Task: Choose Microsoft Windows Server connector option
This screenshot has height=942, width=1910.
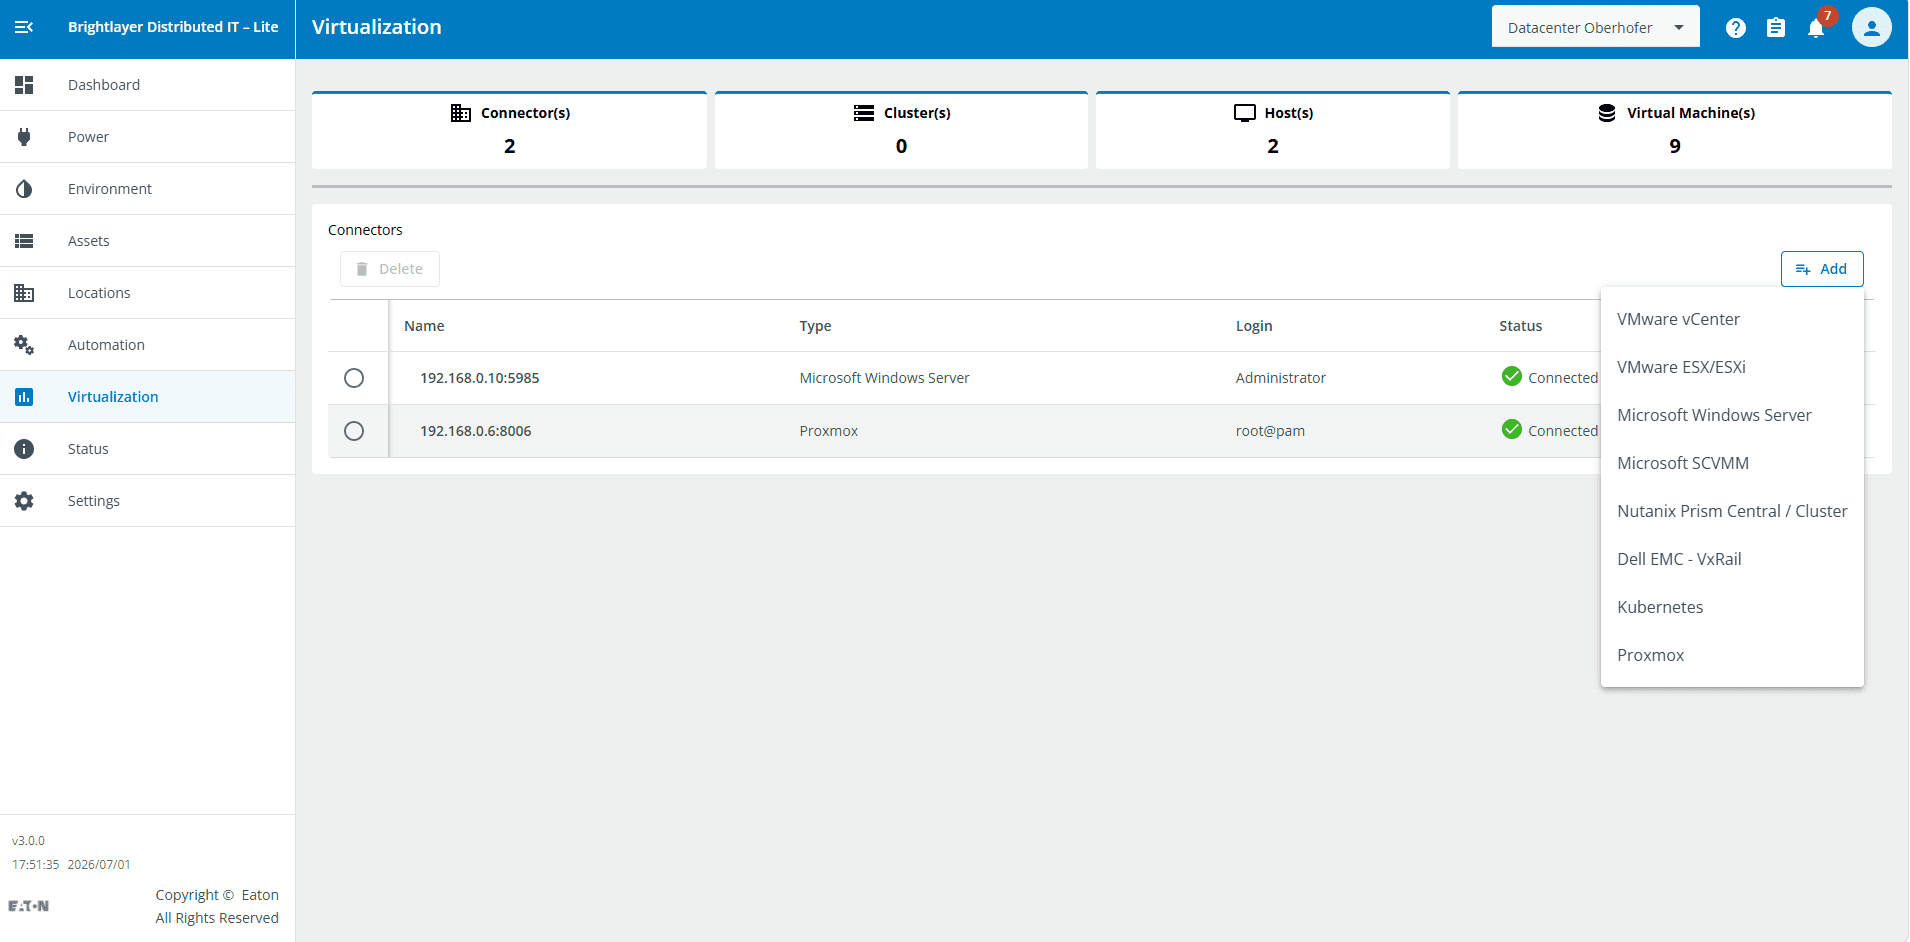Action: (x=1732, y=415)
